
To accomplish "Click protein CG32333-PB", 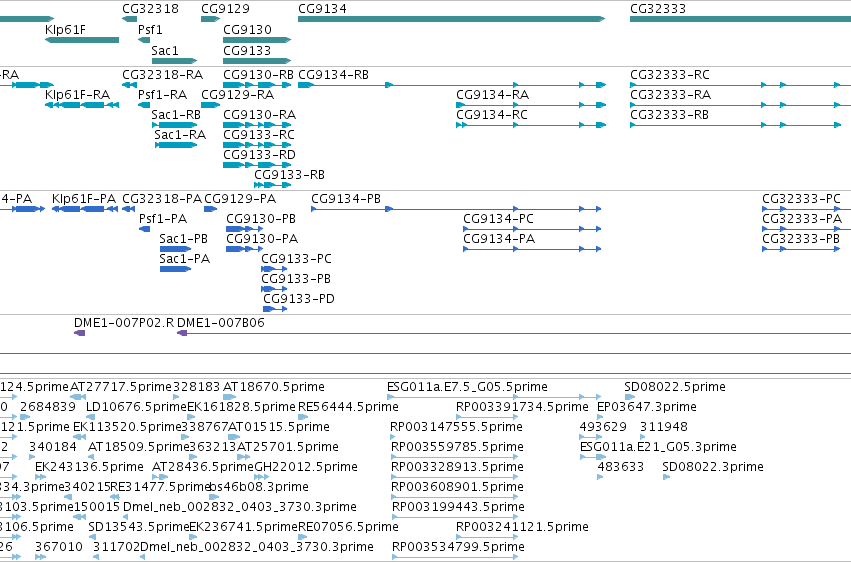I will [x=801, y=249].
